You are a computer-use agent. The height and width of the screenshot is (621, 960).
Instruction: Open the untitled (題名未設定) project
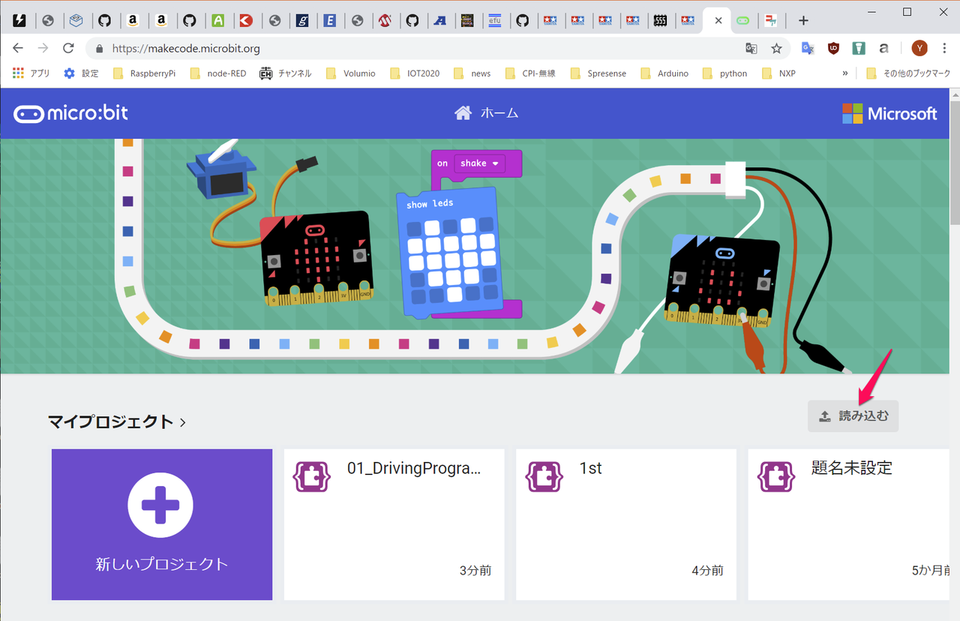(850, 524)
